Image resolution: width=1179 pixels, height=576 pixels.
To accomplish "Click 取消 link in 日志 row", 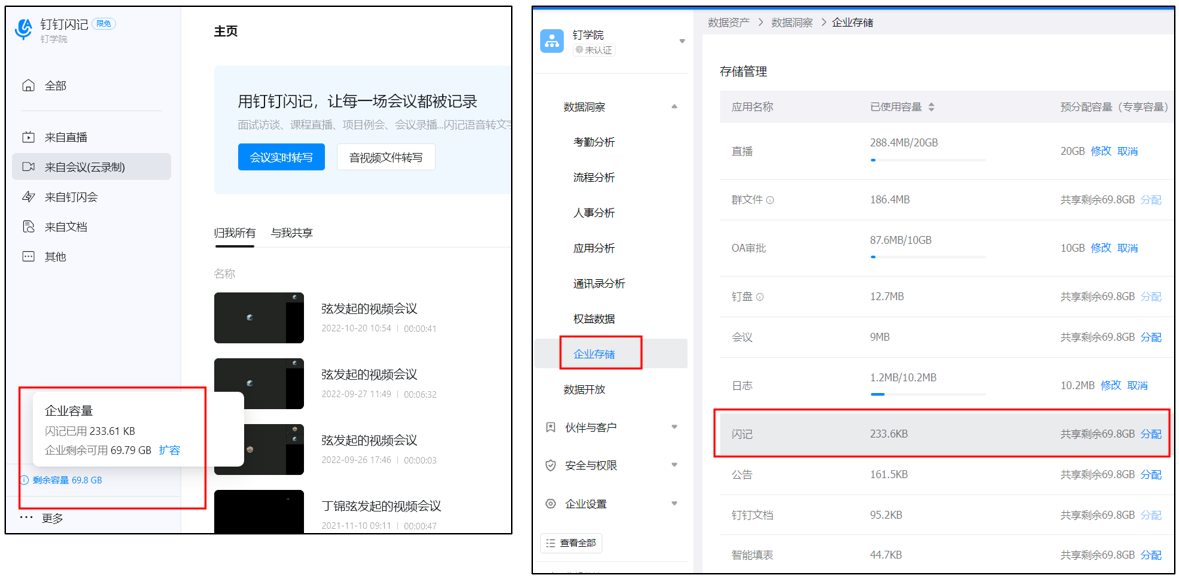I will pos(1137,386).
